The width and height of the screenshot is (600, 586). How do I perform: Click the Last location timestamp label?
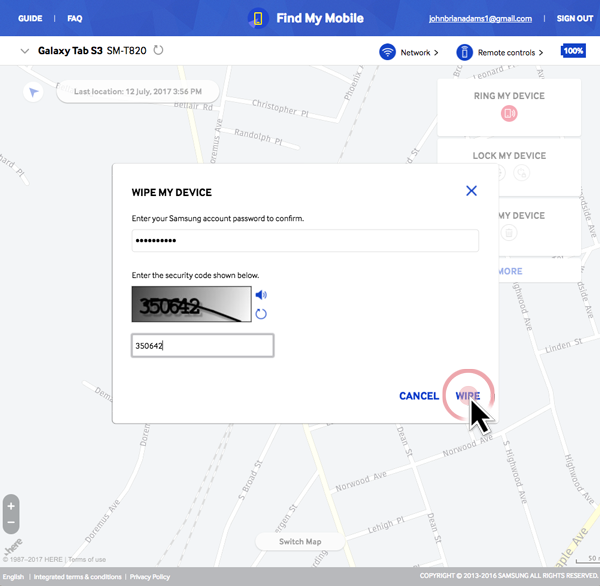138,91
